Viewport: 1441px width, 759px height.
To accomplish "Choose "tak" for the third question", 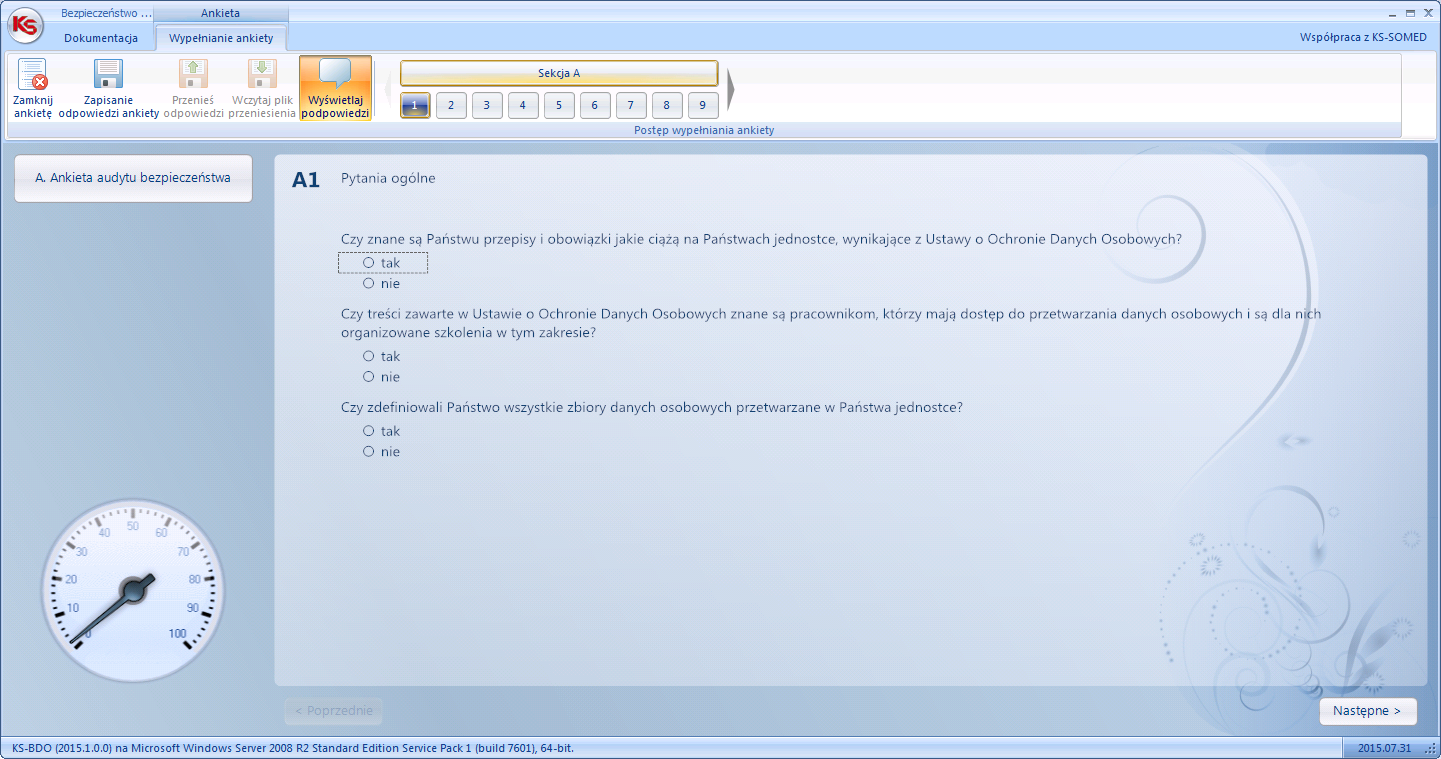I will 369,431.
